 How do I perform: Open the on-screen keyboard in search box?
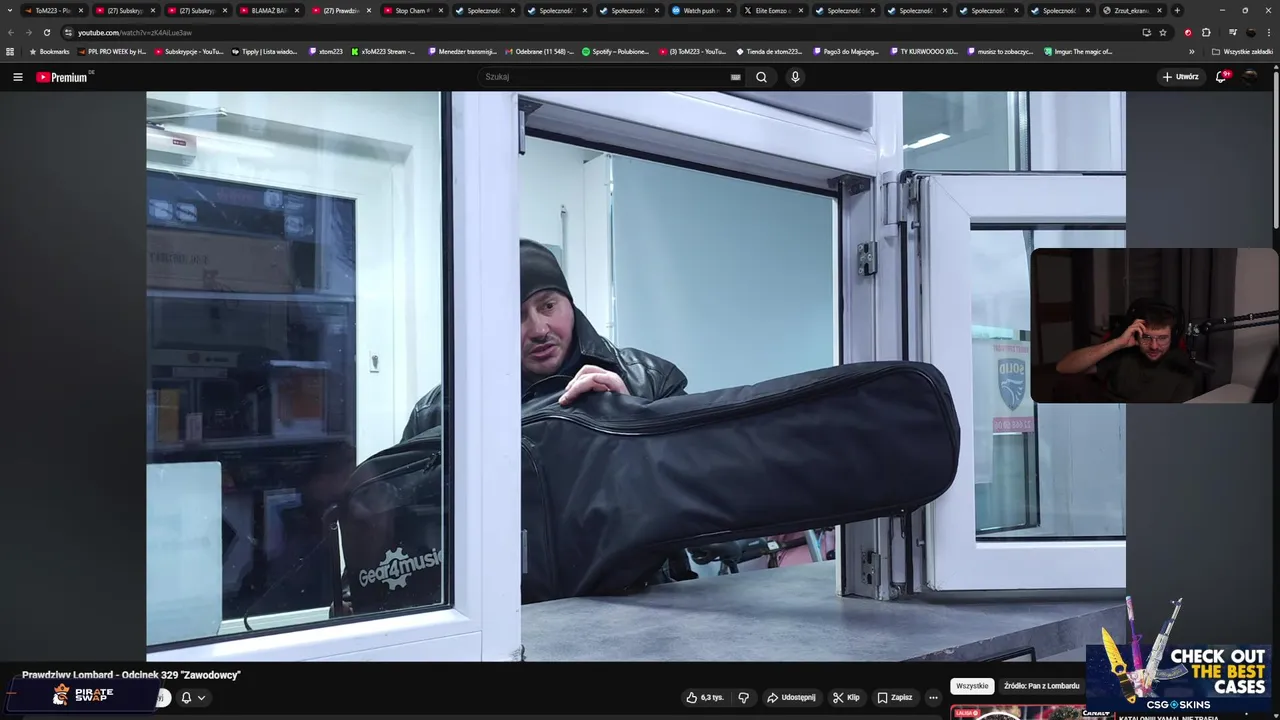(x=736, y=77)
